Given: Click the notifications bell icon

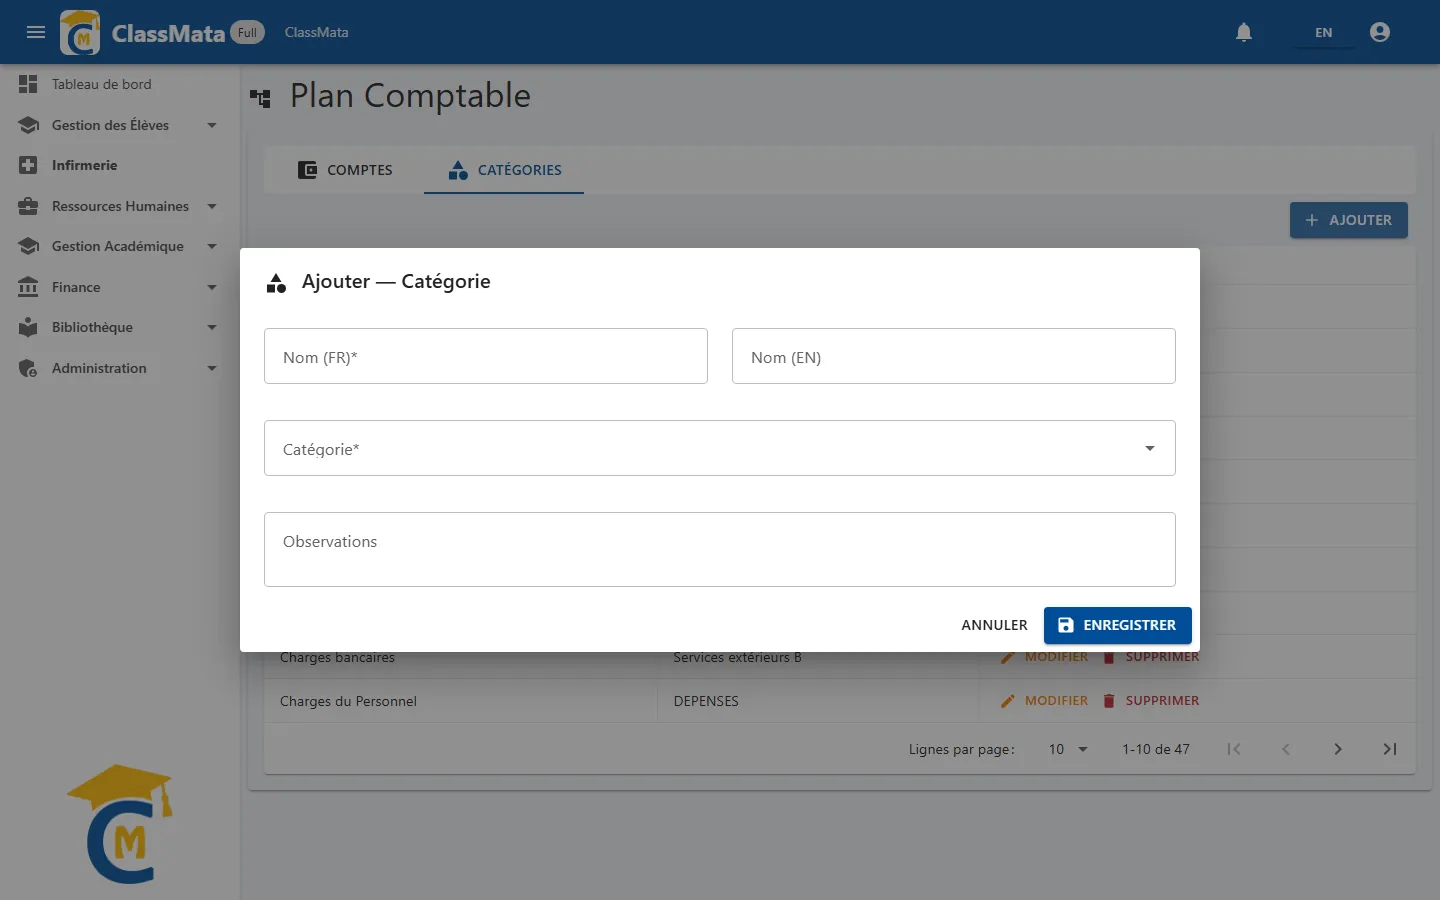Looking at the screenshot, I should click(x=1244, y=32).
